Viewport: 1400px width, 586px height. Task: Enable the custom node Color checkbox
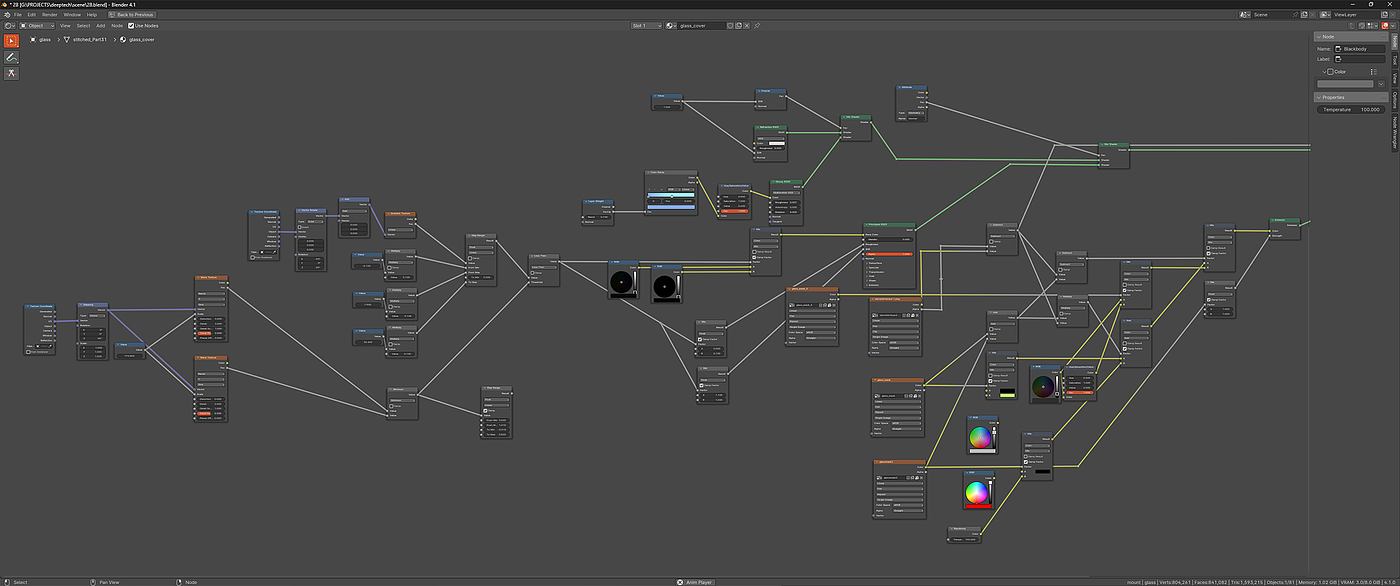(1329, 72)
